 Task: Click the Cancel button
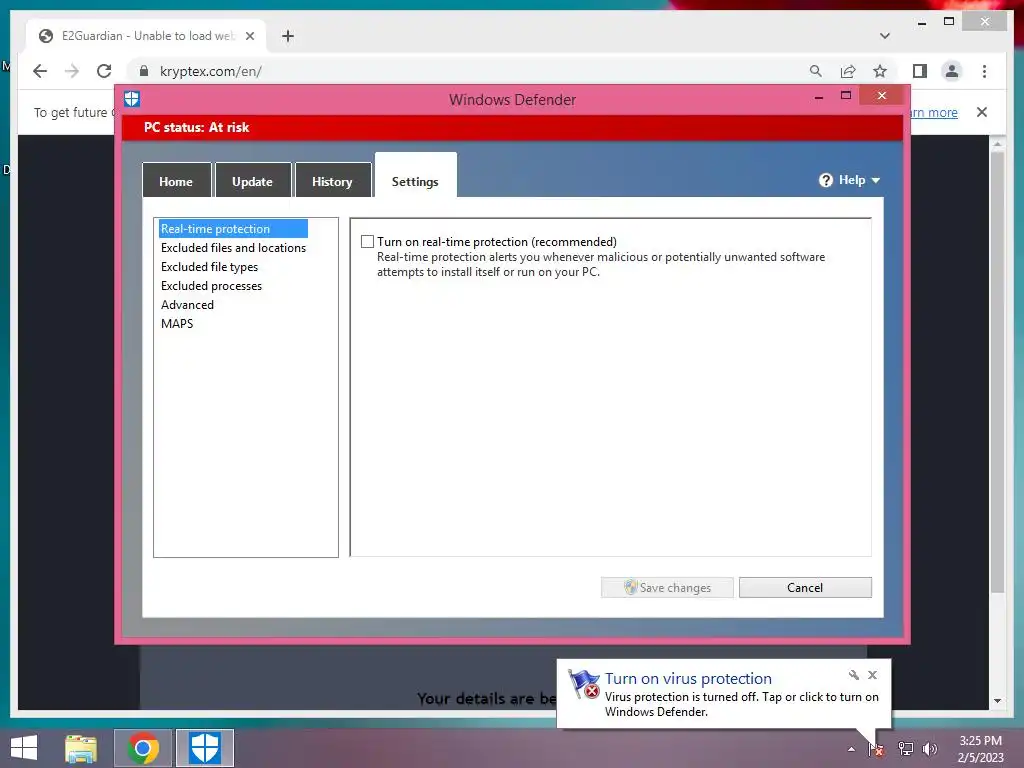pyautogui.click(x=805, y=587)
